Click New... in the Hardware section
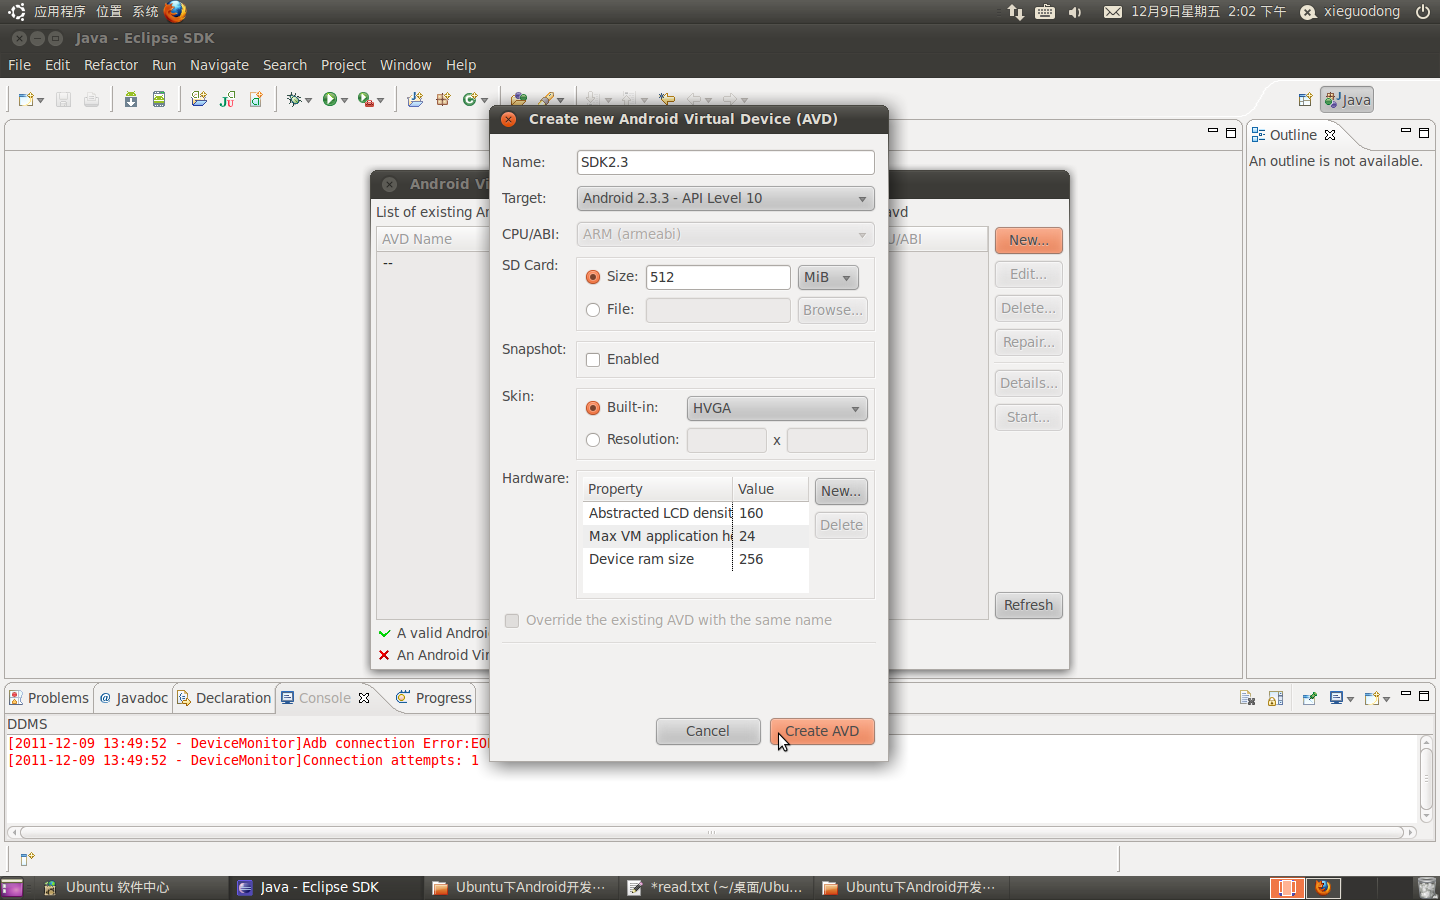This screenshot has width=1440, height=900. [x=841, y=491]
